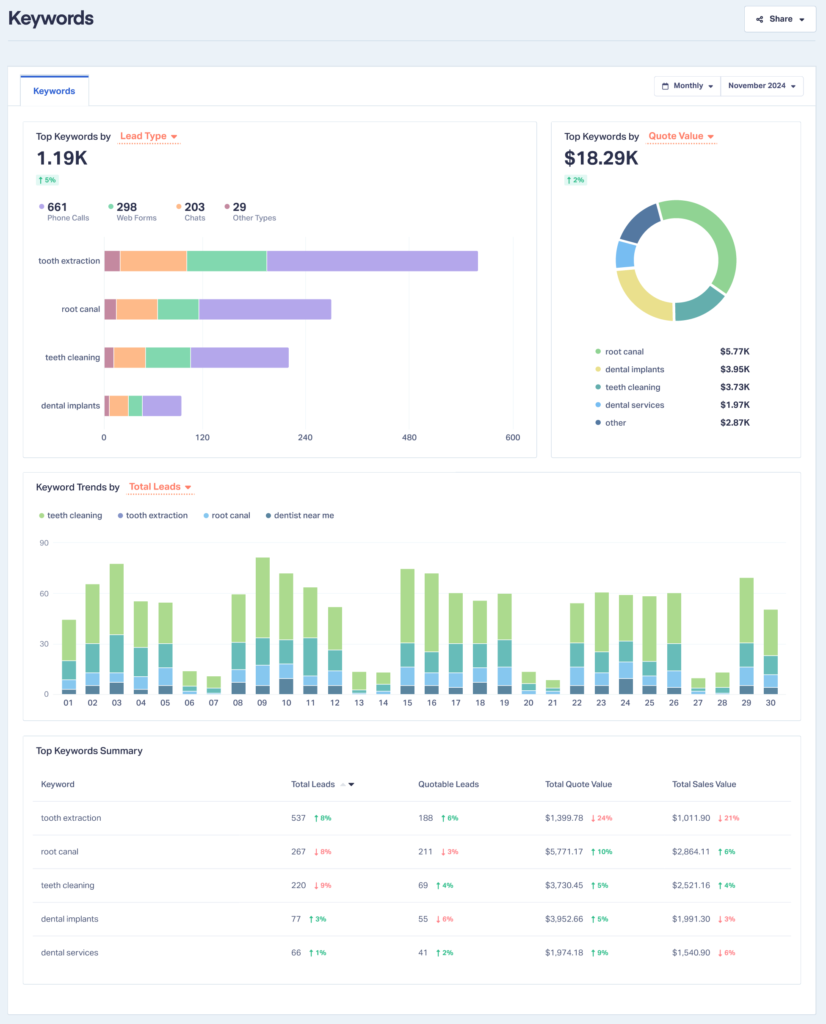The height and width of the screenshot is (1024, 826).
Task: Click the Total Sales Value column header
Action: point(704,784)
